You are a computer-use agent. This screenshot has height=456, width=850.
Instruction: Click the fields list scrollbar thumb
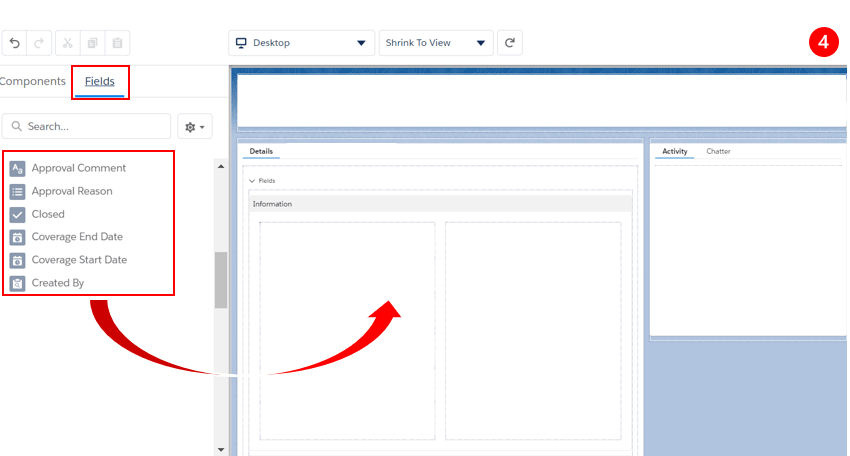click(x=221, y=280)
